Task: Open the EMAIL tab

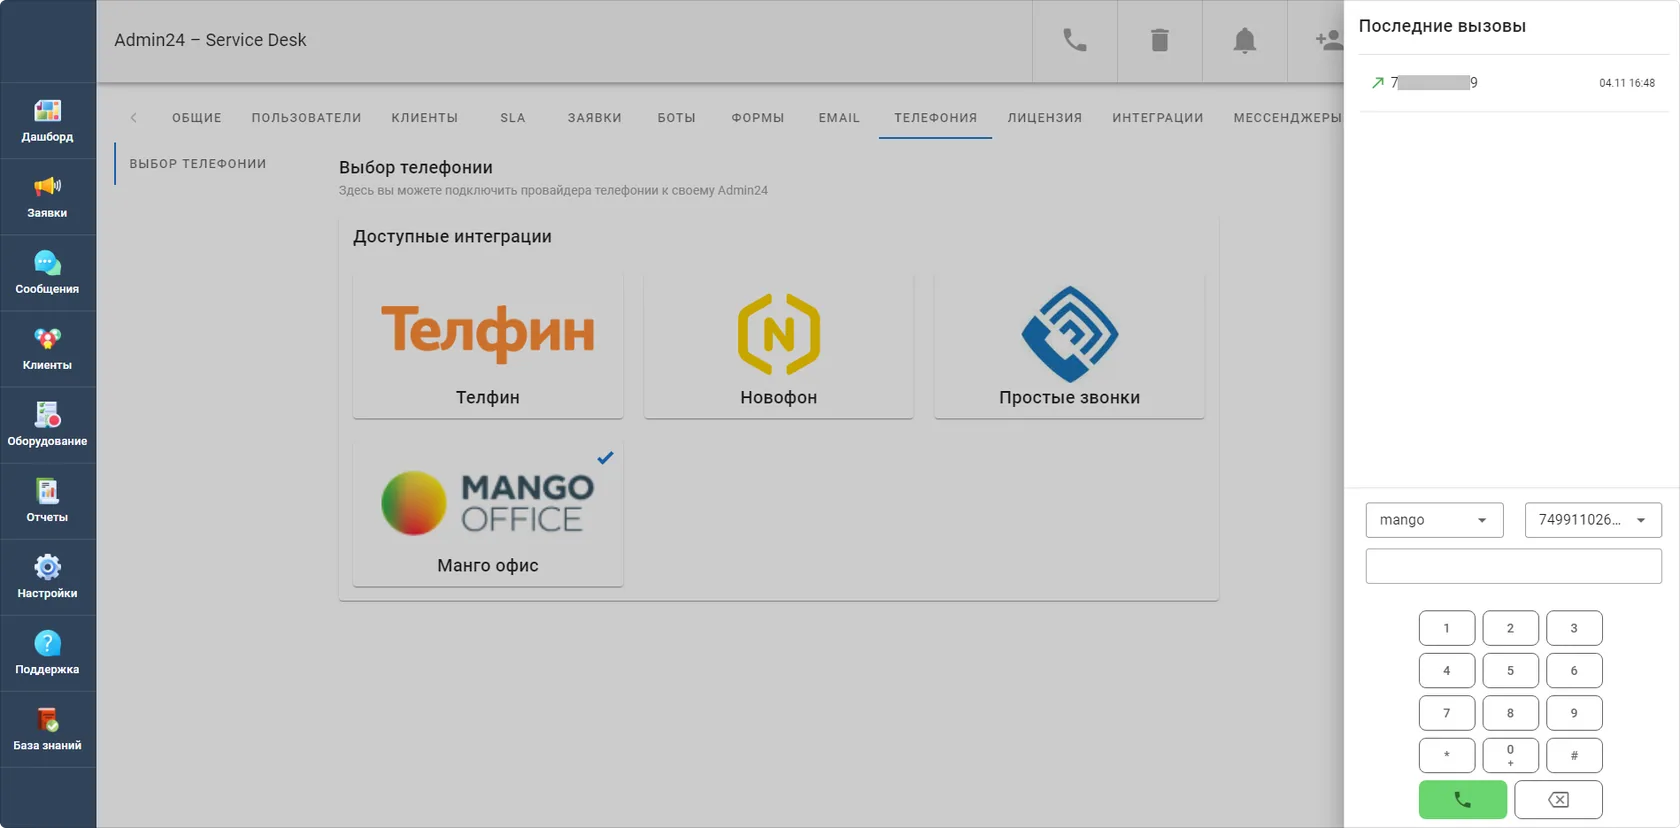Action: [839, 118]
